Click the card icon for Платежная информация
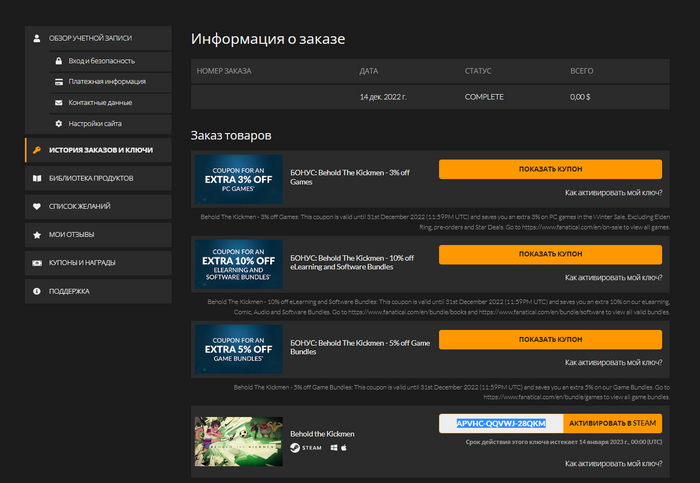This screenshot has height=483, width=700. [x=59, y=82]
